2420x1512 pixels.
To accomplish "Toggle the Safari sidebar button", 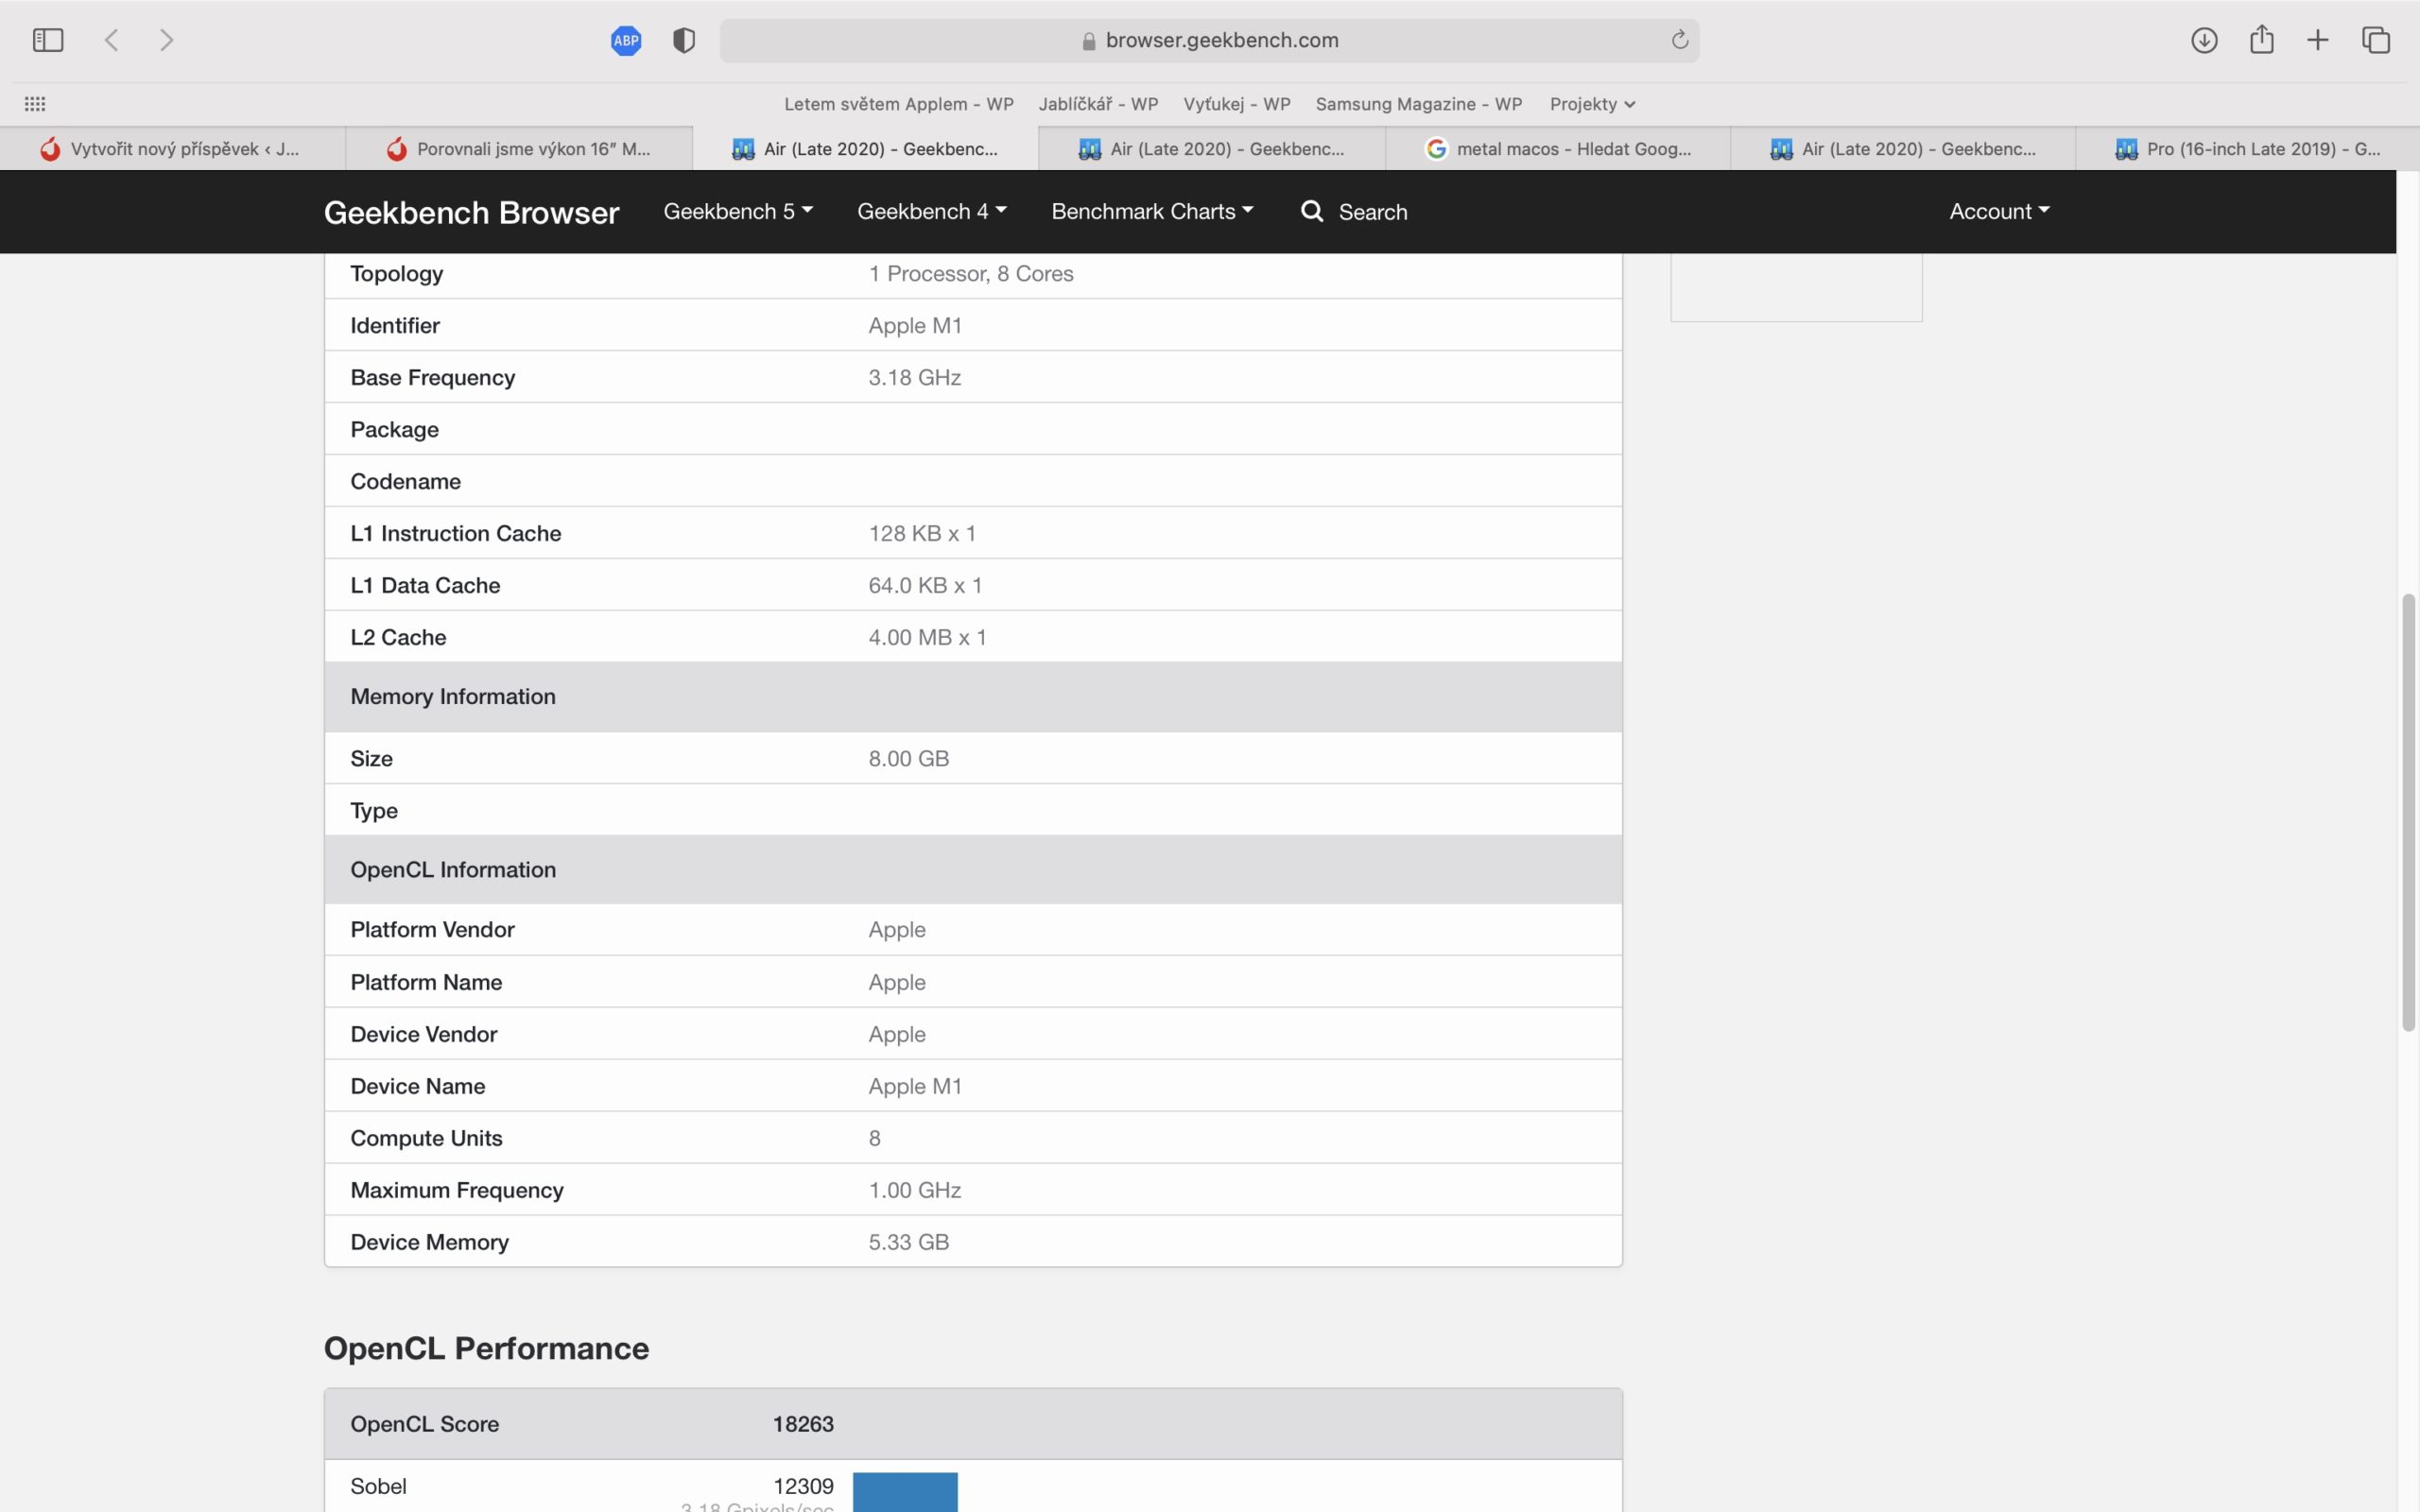I will click(48, 40).
